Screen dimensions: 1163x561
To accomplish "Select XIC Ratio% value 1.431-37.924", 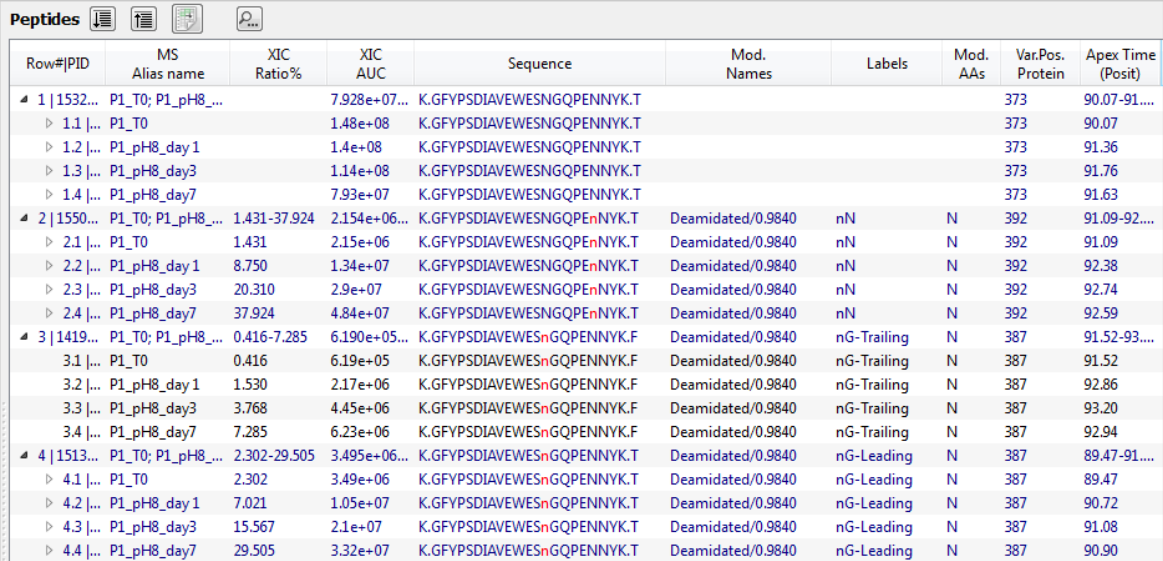I will [x=273, y=218].
